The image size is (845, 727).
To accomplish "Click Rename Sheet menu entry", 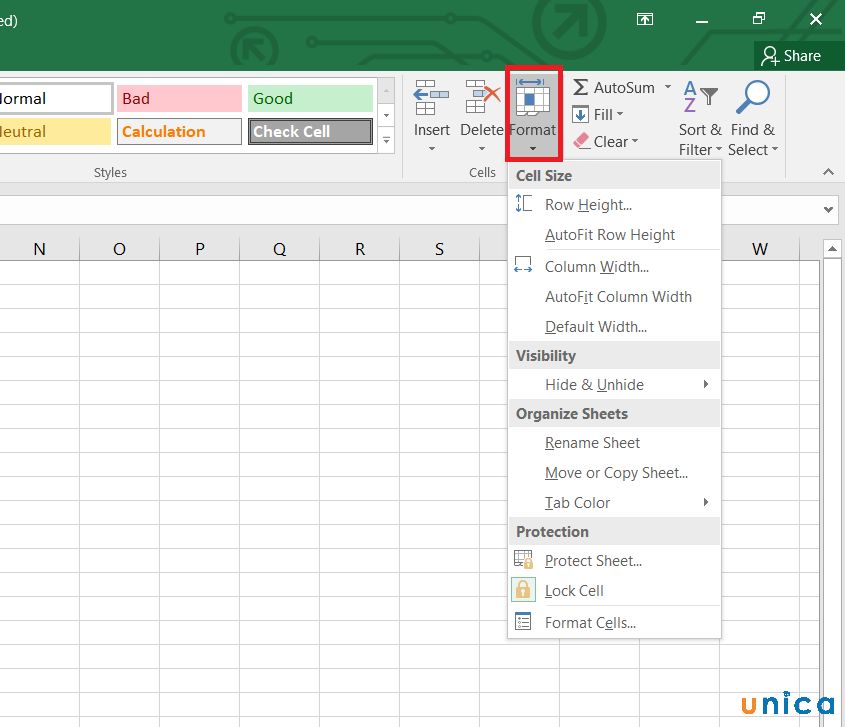I will click(x=592, y=443).
